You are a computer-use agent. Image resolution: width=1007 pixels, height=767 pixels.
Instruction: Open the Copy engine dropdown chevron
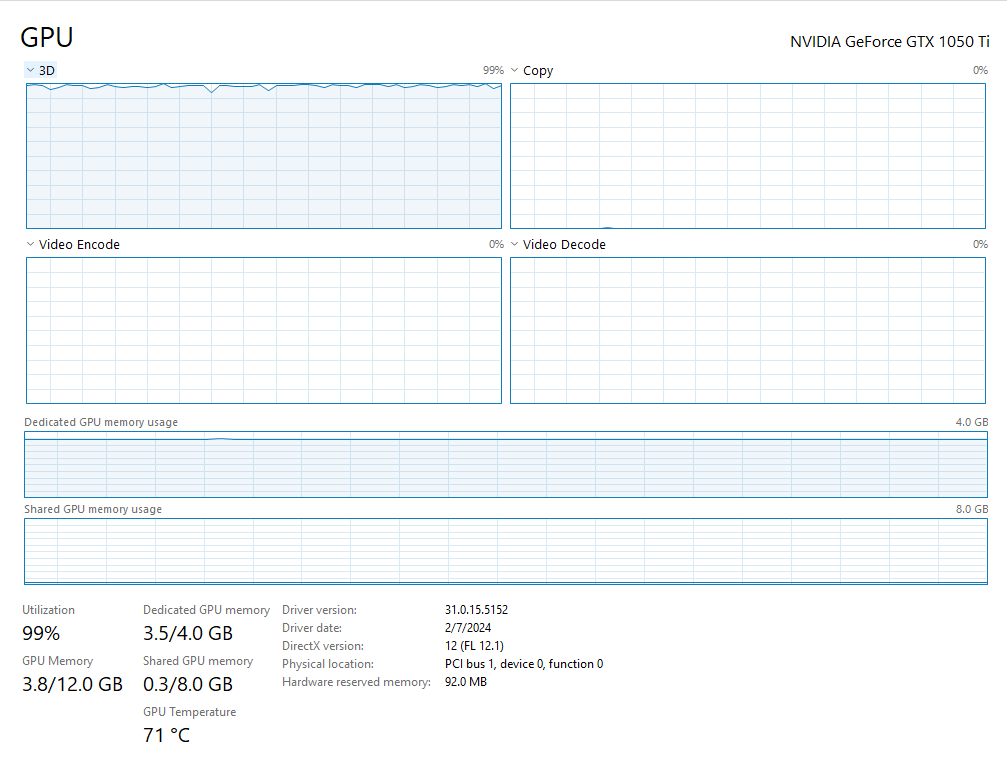515,70
